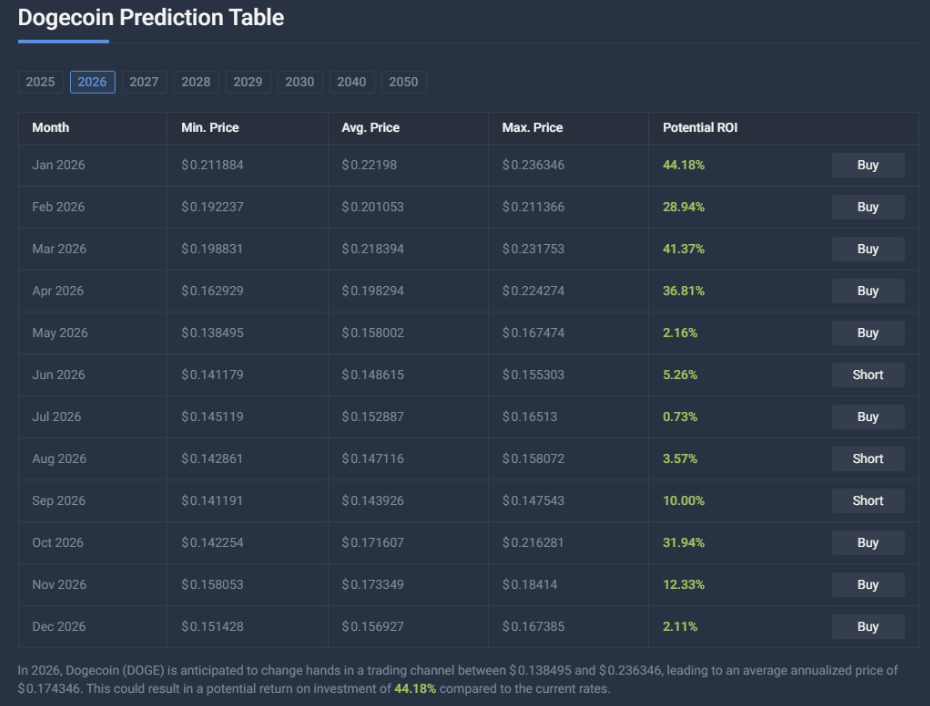Image resolution: width=930 pixels, height=706 pixels.
Task: Click the Potential ROI column header
Action: (x=700, y=128)
